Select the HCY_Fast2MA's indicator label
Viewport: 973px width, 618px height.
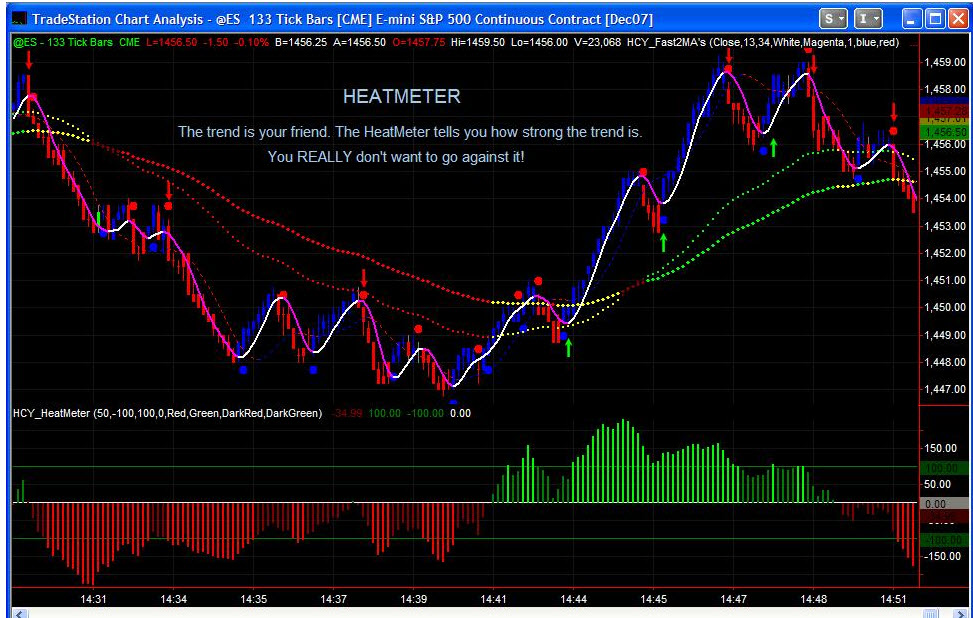click(x=763, y=43)
